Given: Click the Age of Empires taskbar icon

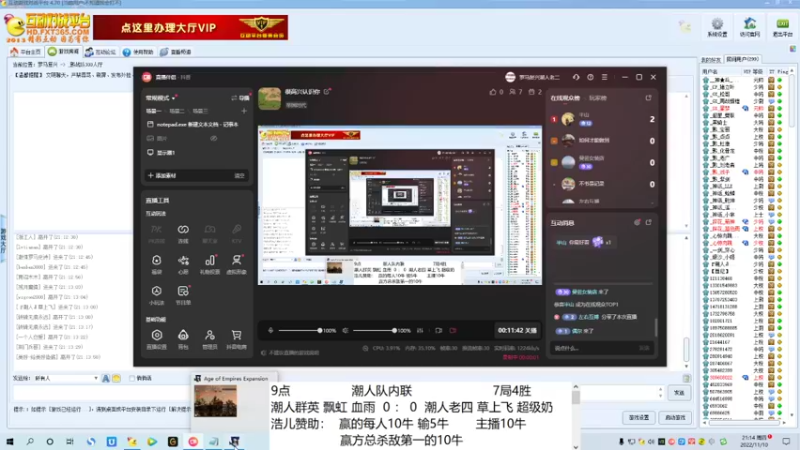Looking at the screenshot, I should coord(234,441).
